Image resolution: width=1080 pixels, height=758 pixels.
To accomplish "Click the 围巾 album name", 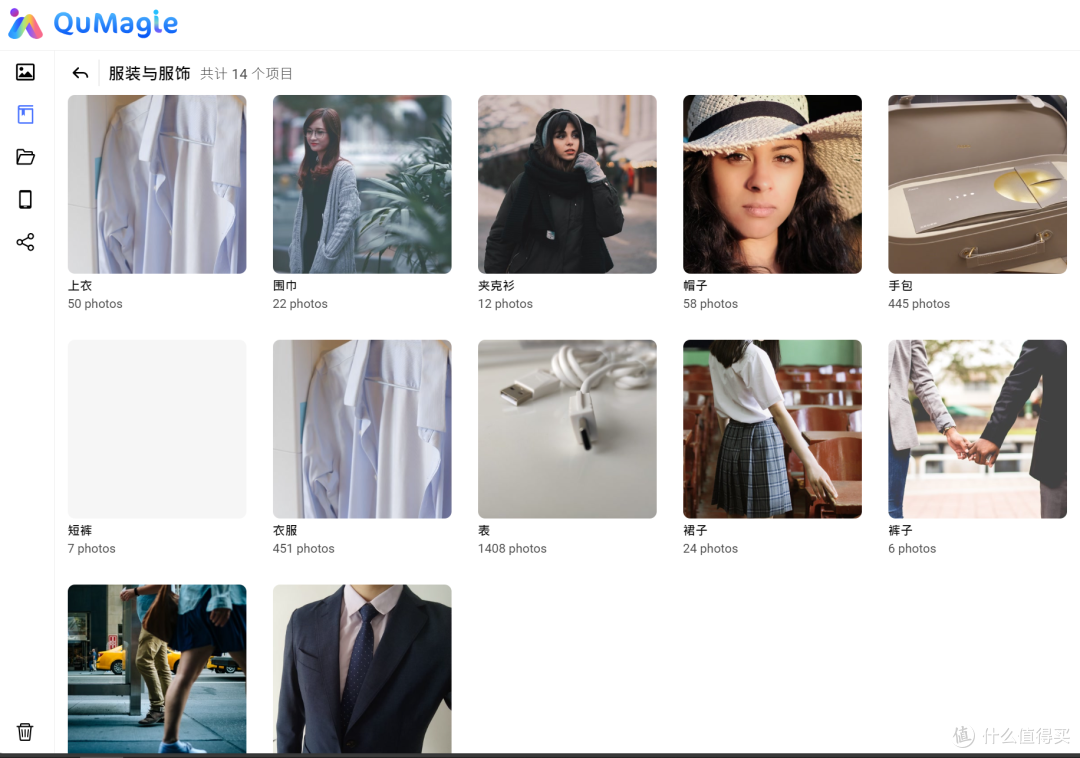I will [x=285, y=286].
